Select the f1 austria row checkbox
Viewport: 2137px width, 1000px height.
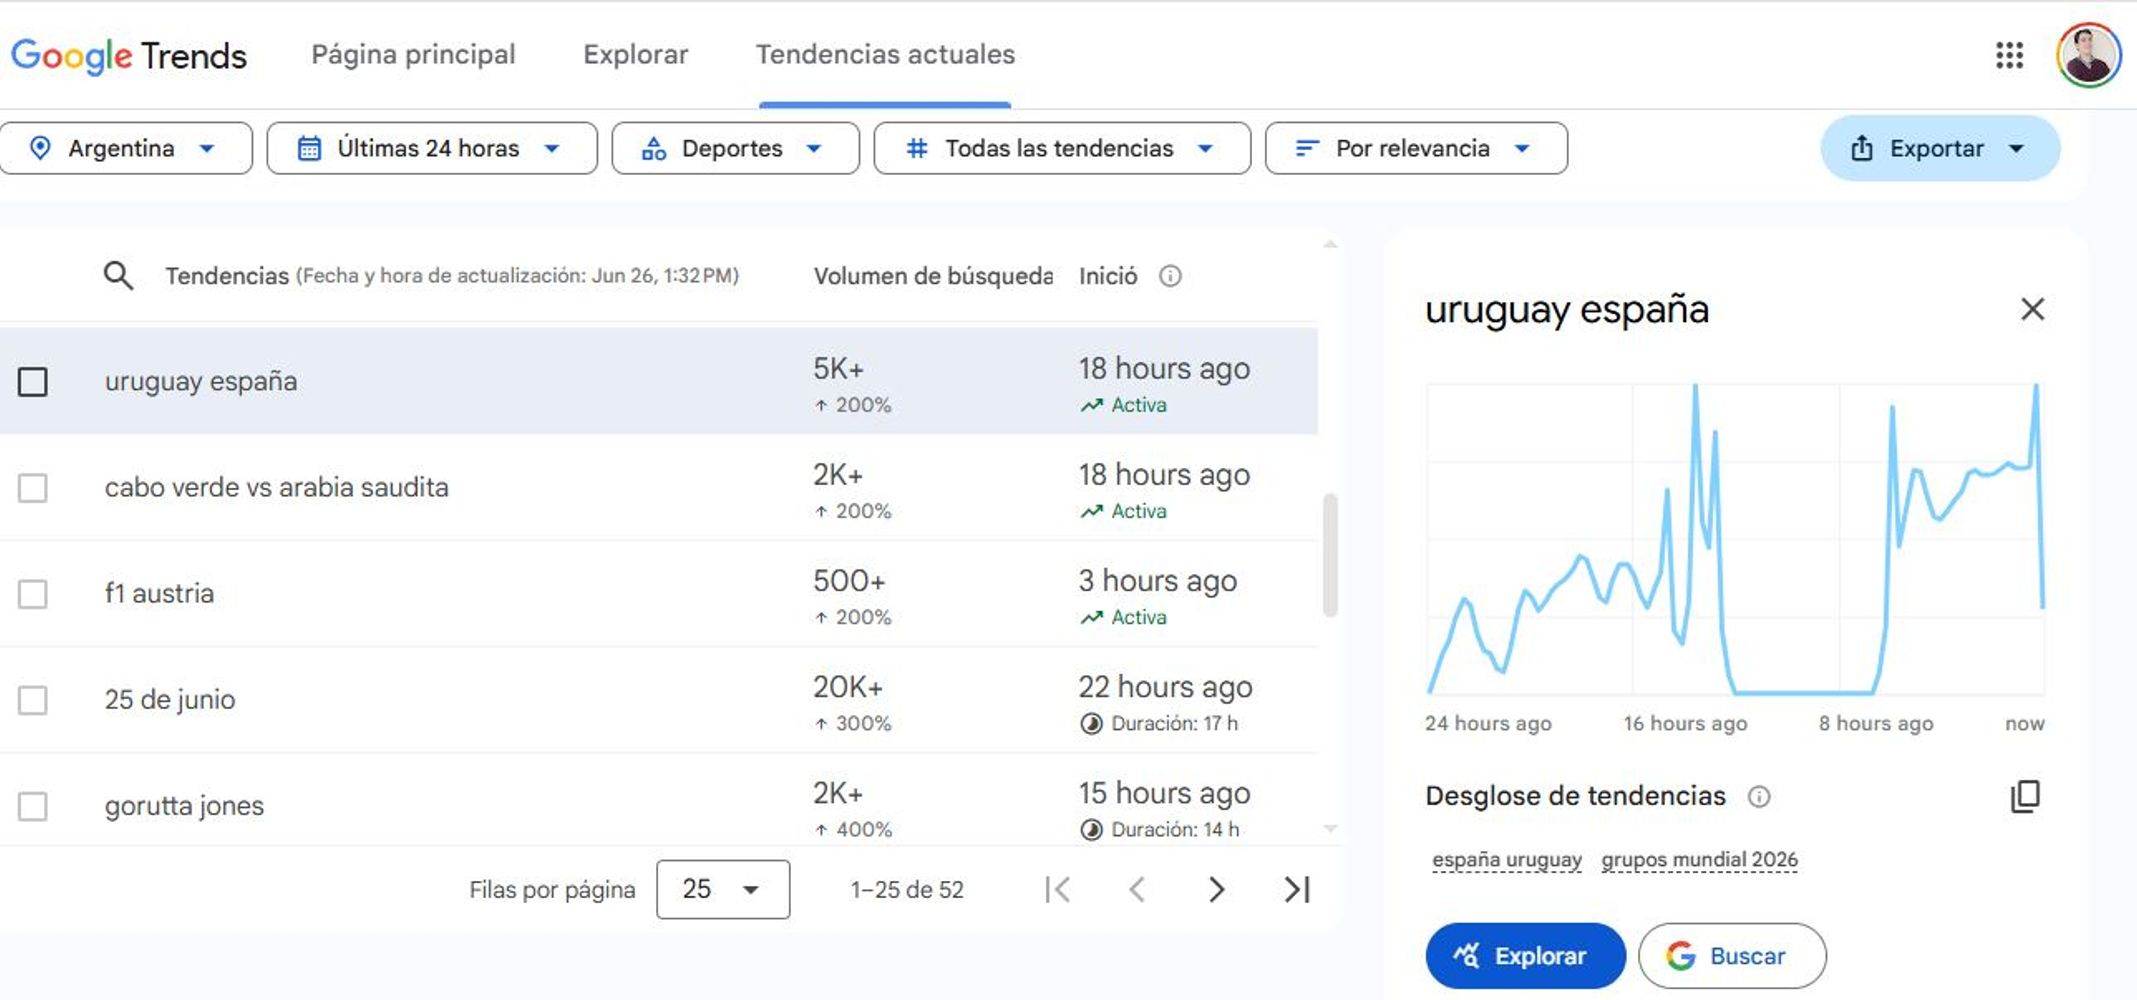pyautogui.click(x=33, y=593)
